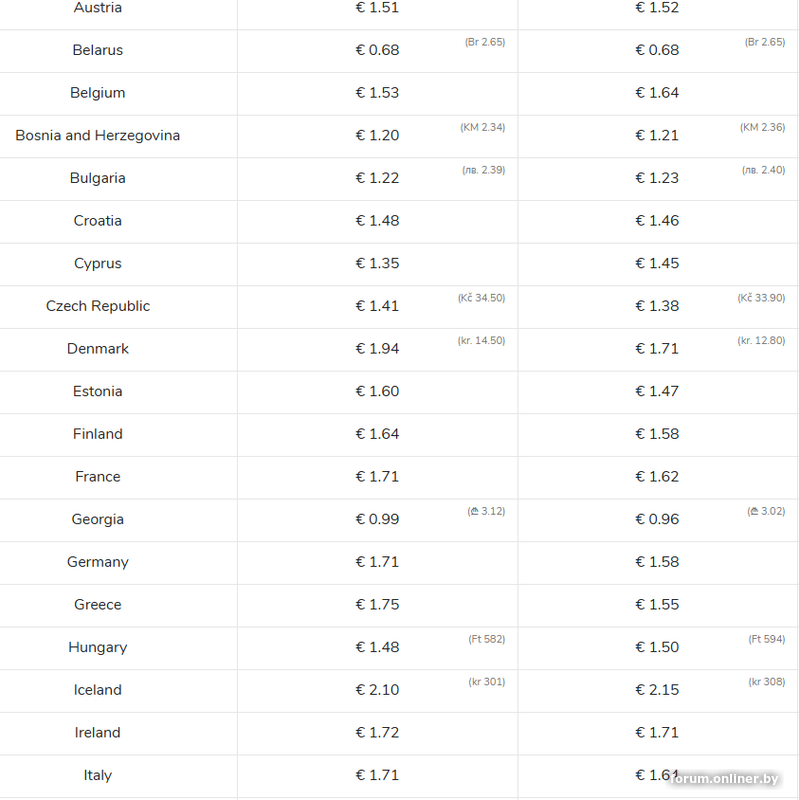This screenshot has height=800, width=799.
Task: Select Croatia's € 1.46 price
Action: point(657,221)
